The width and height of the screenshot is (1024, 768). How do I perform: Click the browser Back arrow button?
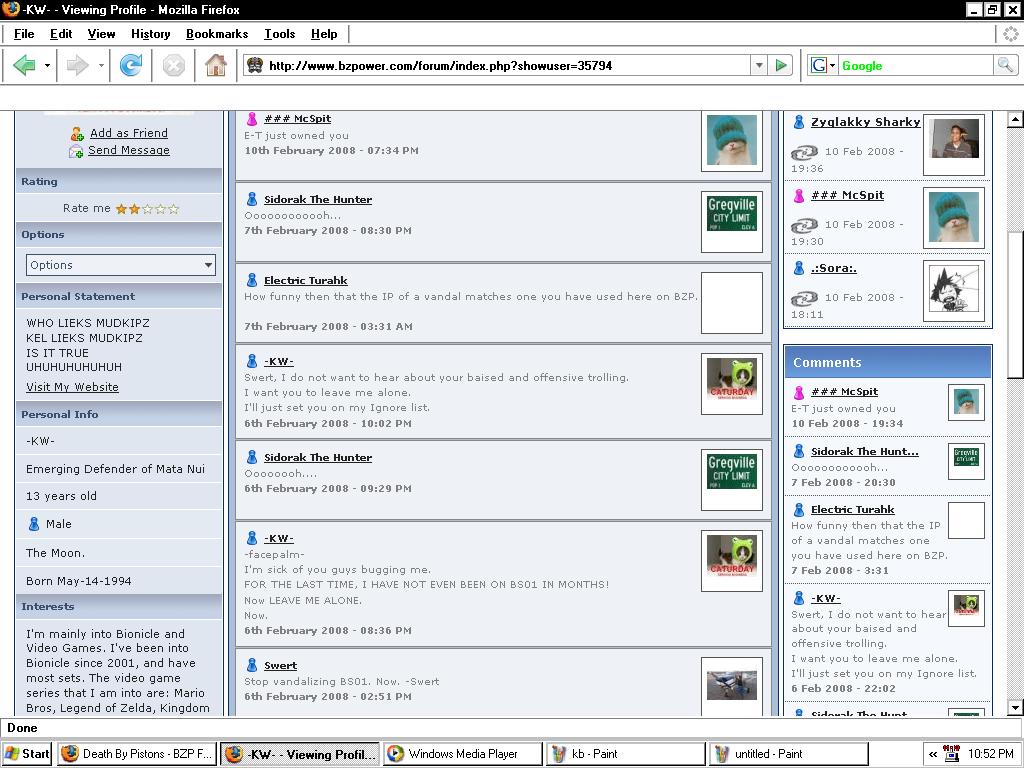[25, 65]
